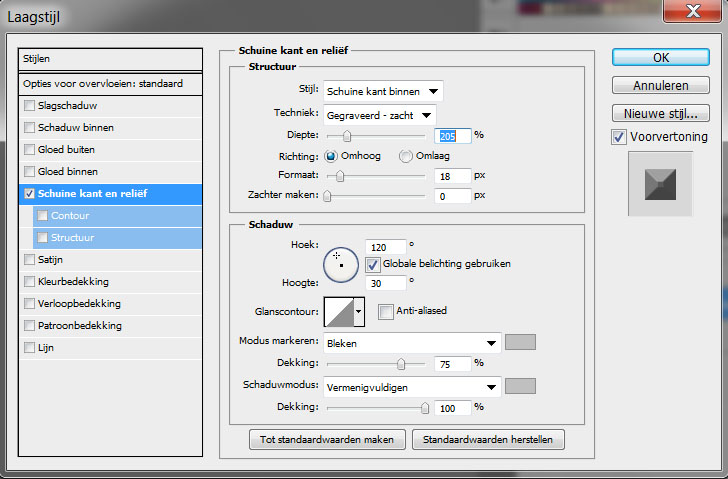This screenshot has width=728, height=479.
Task: Uncheck Schuine kant en reliëf checkbox
Action: coord(29,194)
